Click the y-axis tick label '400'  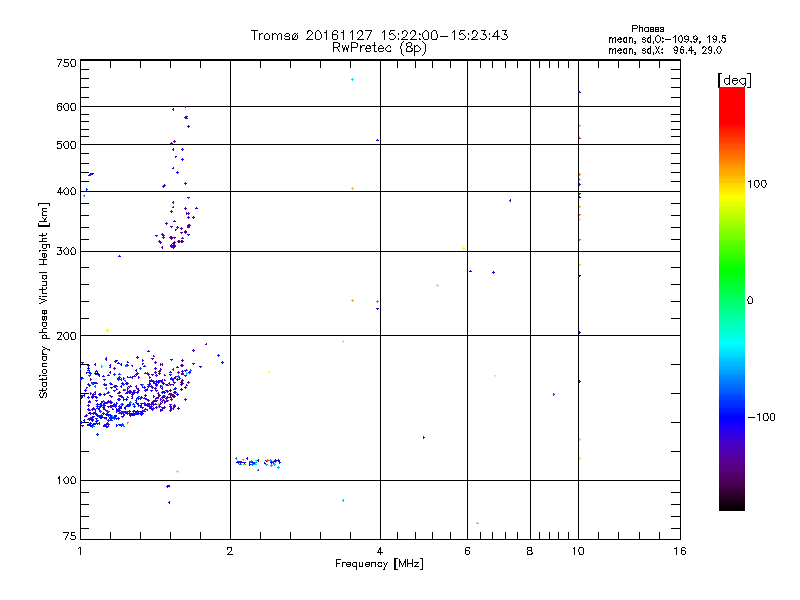coord(66,191)
